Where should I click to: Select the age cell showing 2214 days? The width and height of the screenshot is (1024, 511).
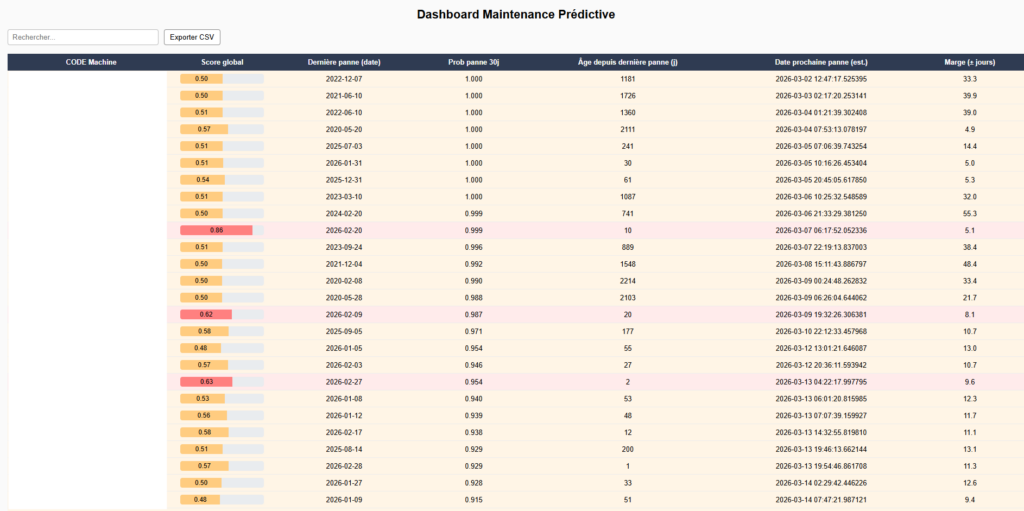[628, 281]
